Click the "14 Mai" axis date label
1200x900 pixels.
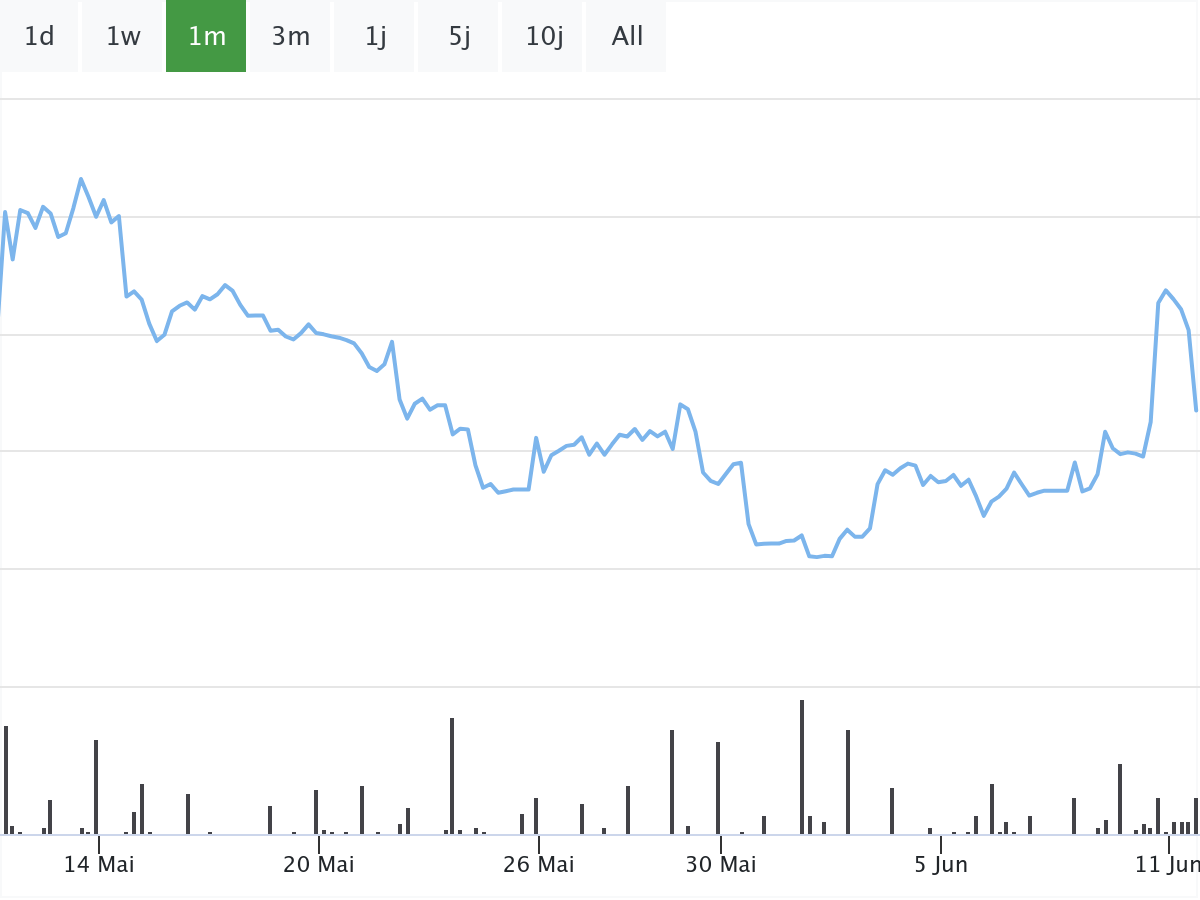tap(99, 864)
